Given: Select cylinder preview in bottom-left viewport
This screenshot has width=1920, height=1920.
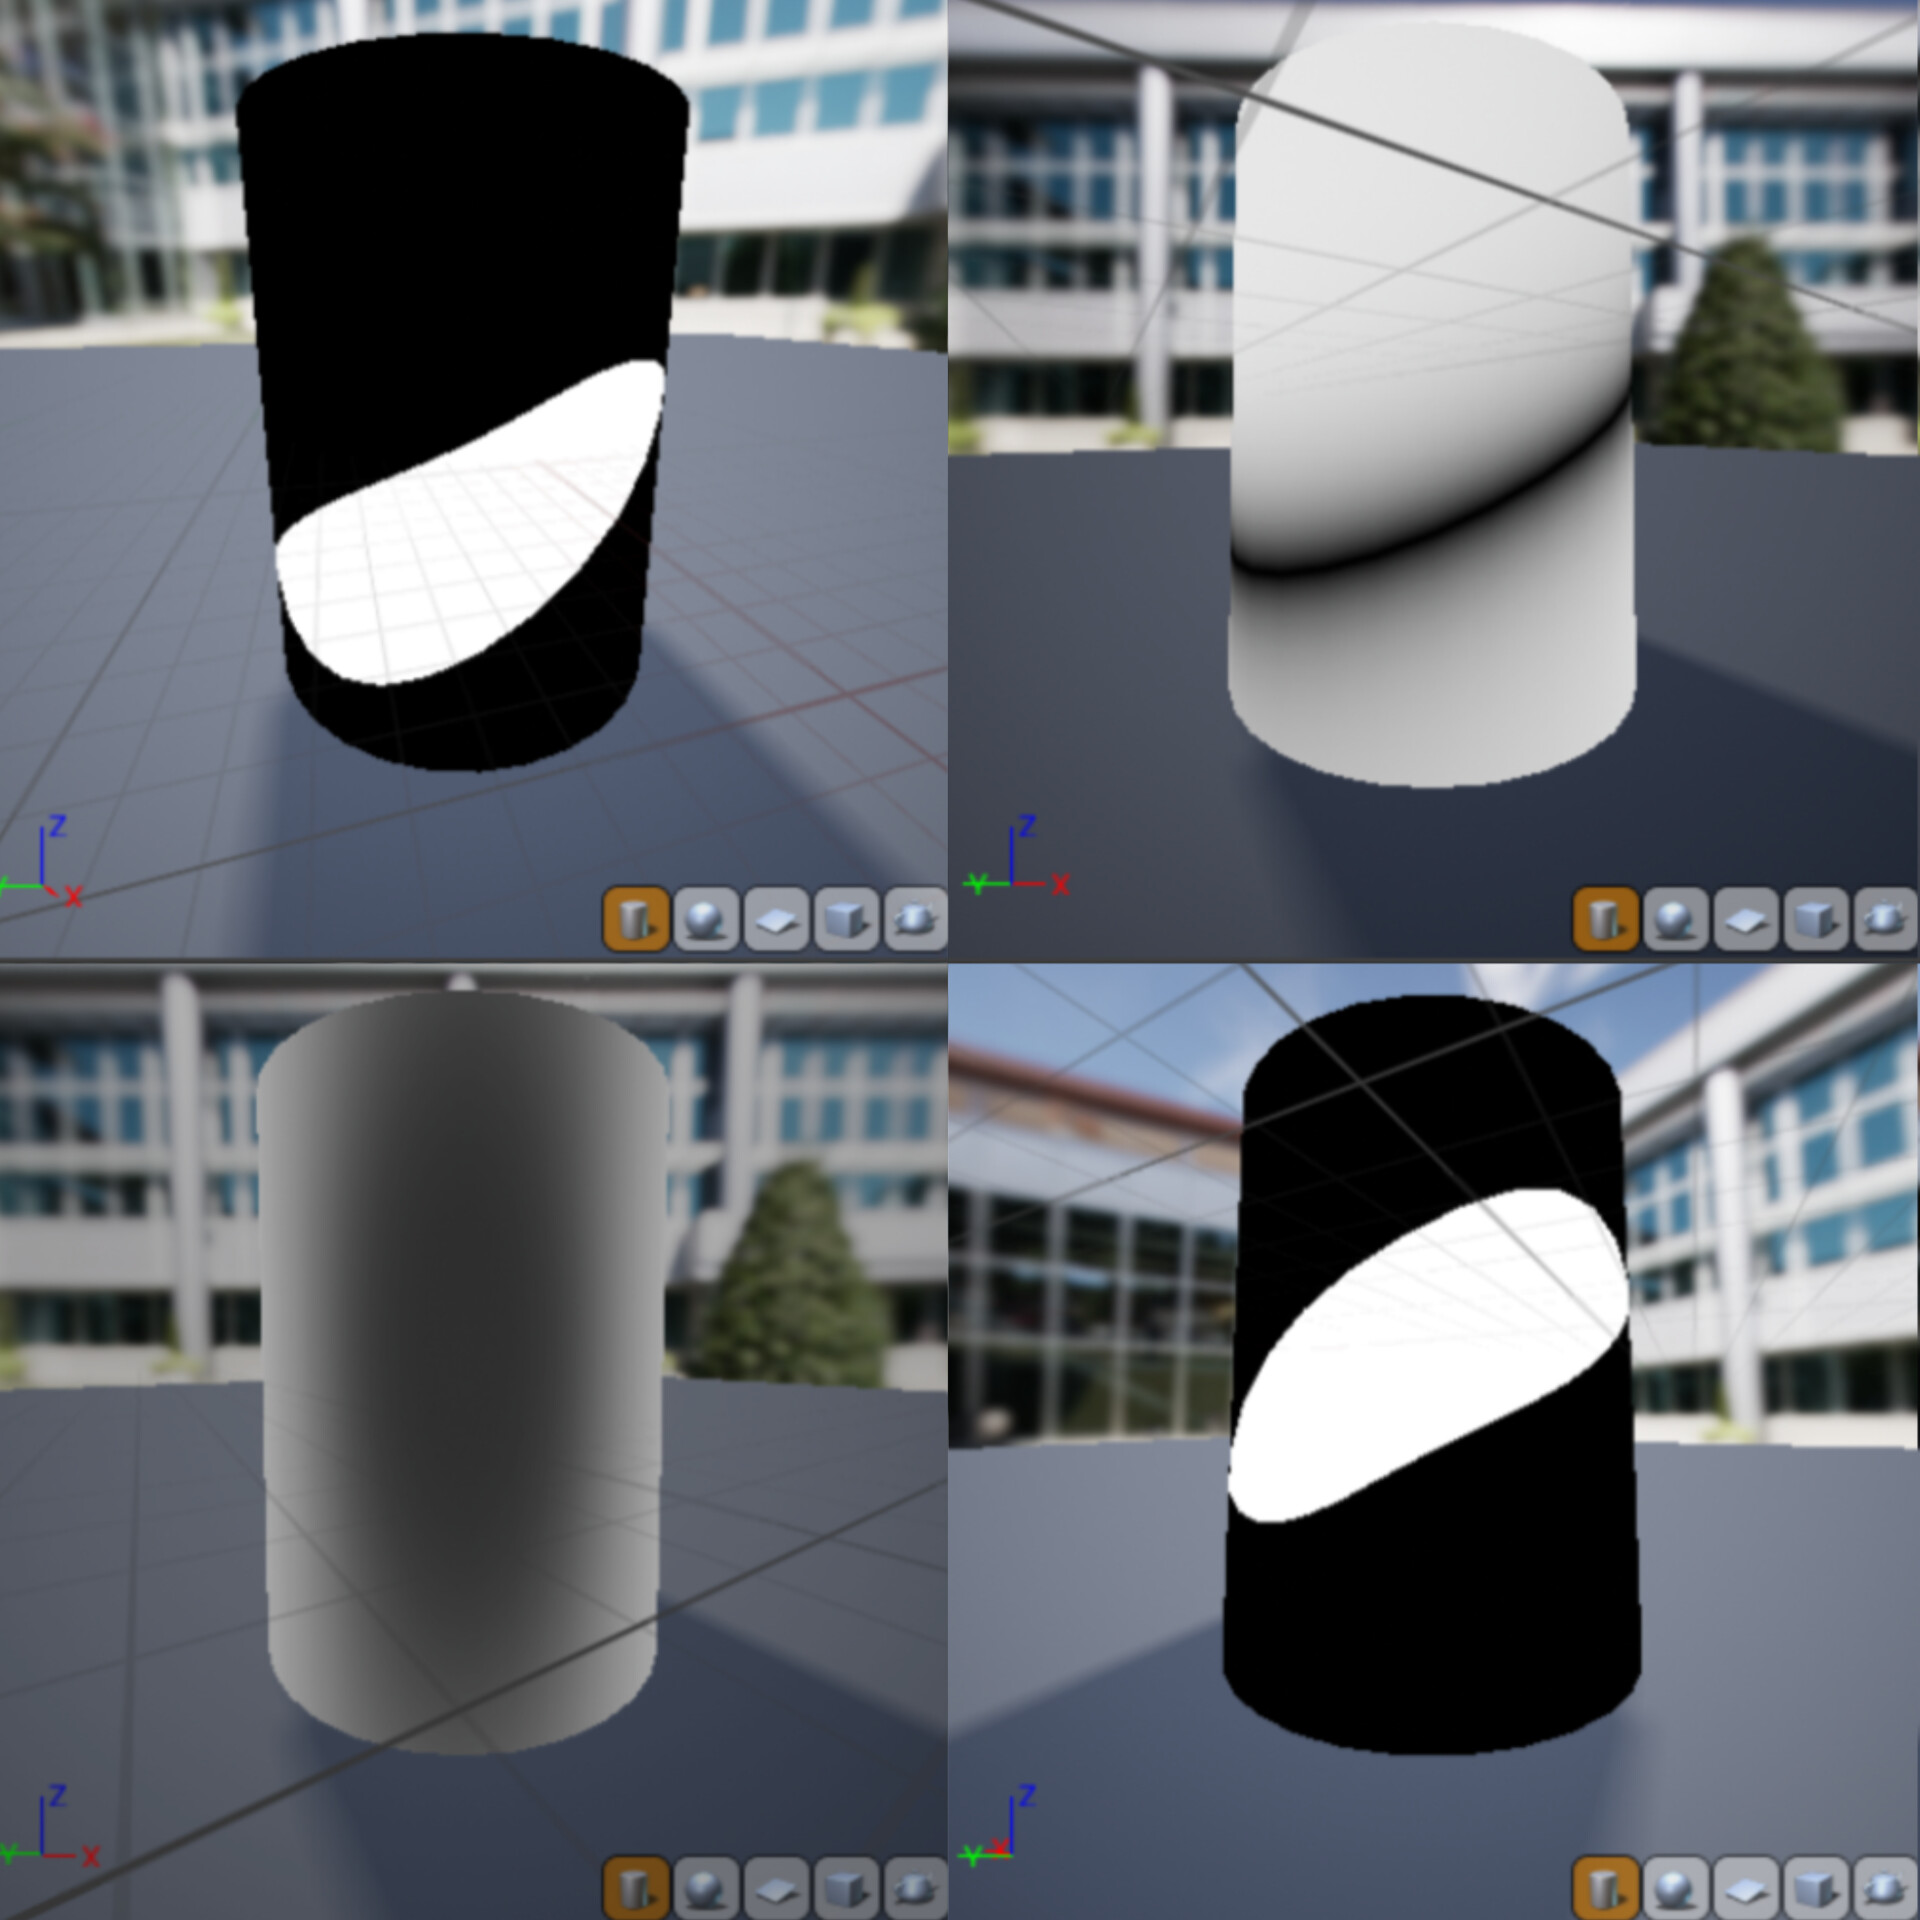Looking at the screenshot, I should (x=635, y=1888).
